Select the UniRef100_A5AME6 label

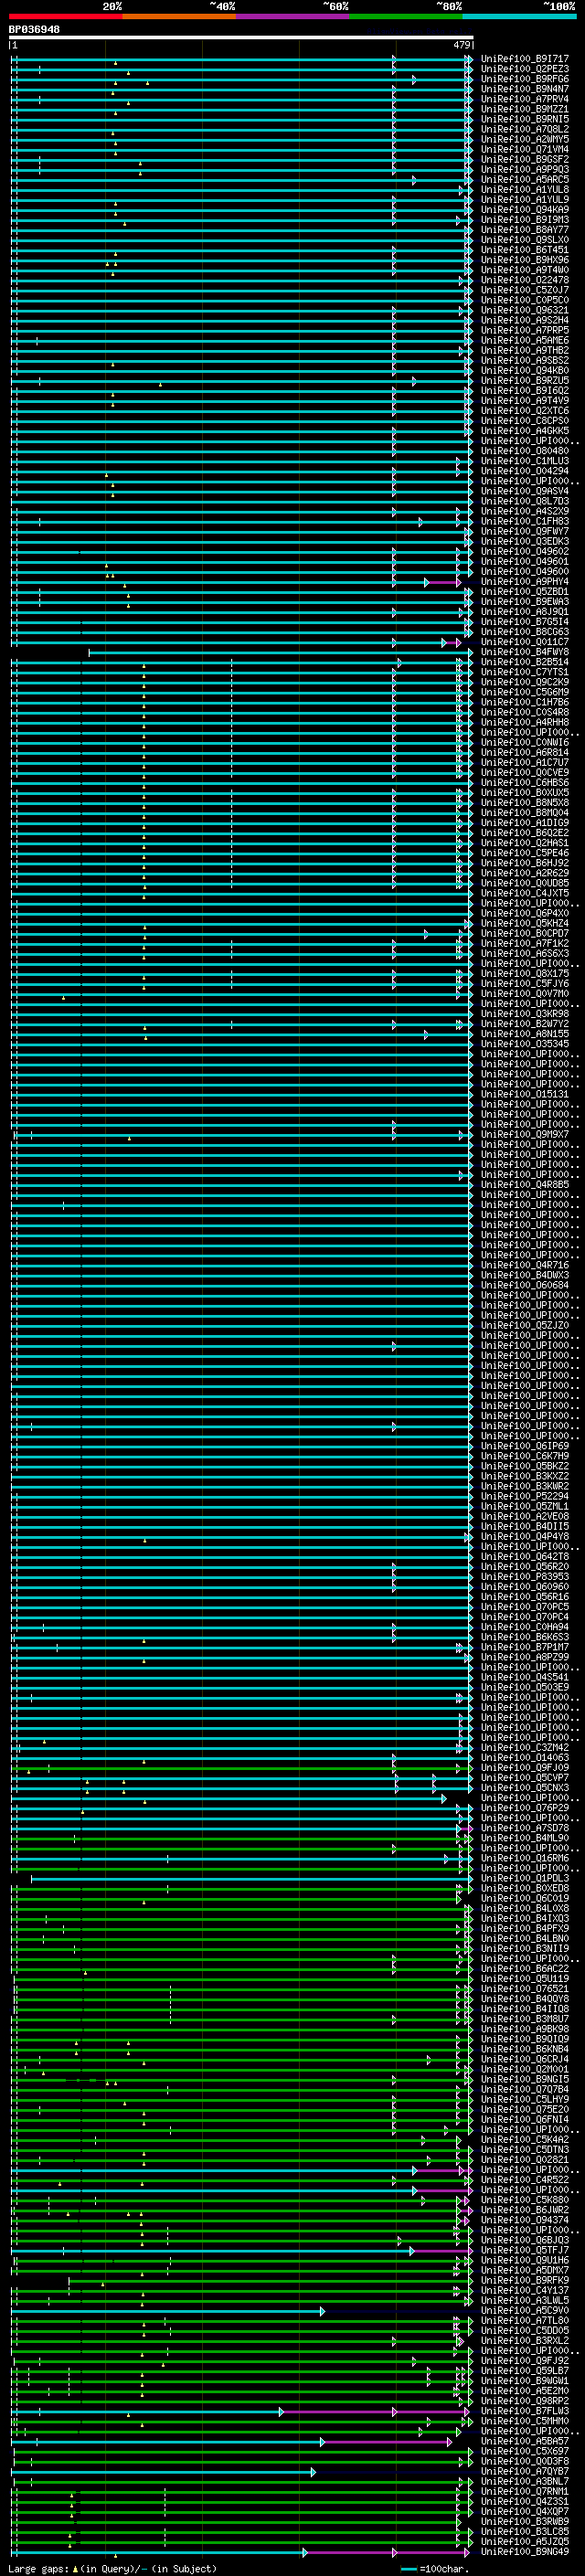coord(525,340)
